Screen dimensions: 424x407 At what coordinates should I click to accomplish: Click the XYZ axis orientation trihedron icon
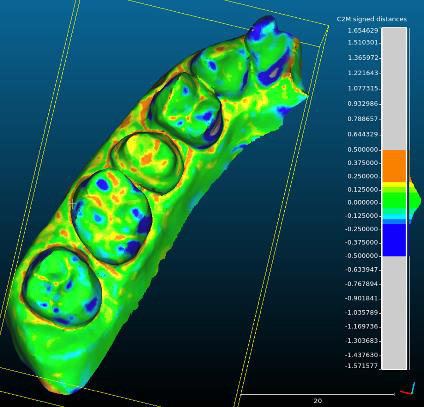(408, 389)
